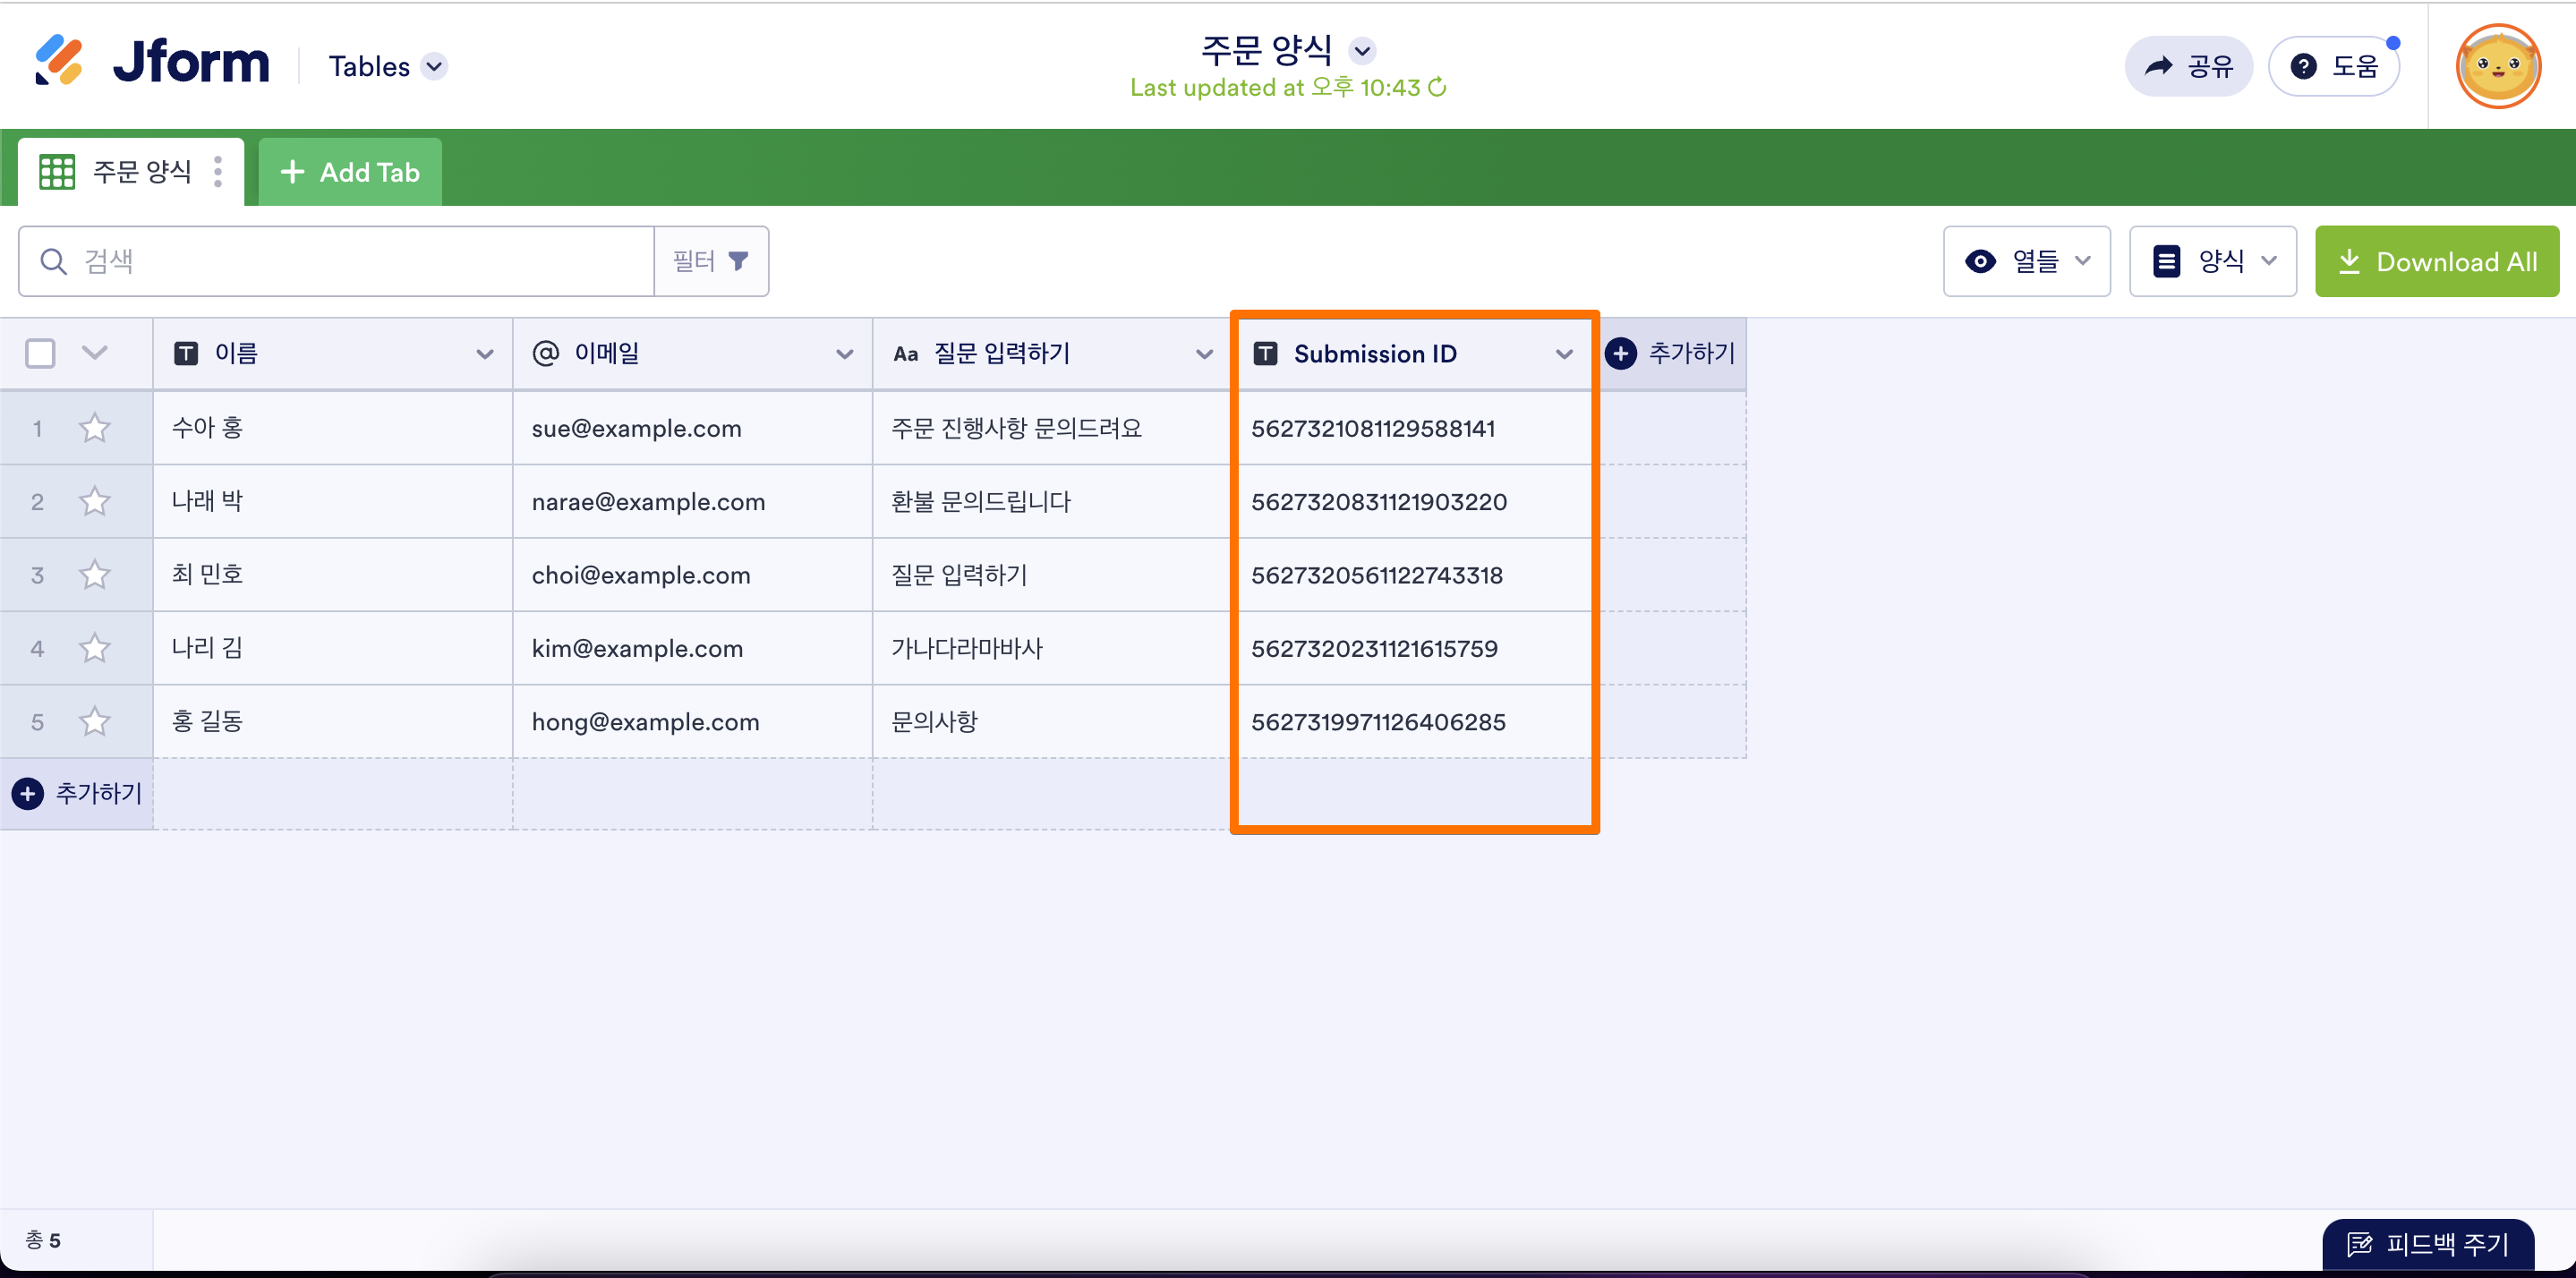Toggle the select-all rows checkbox

click(x=40, y=353)
